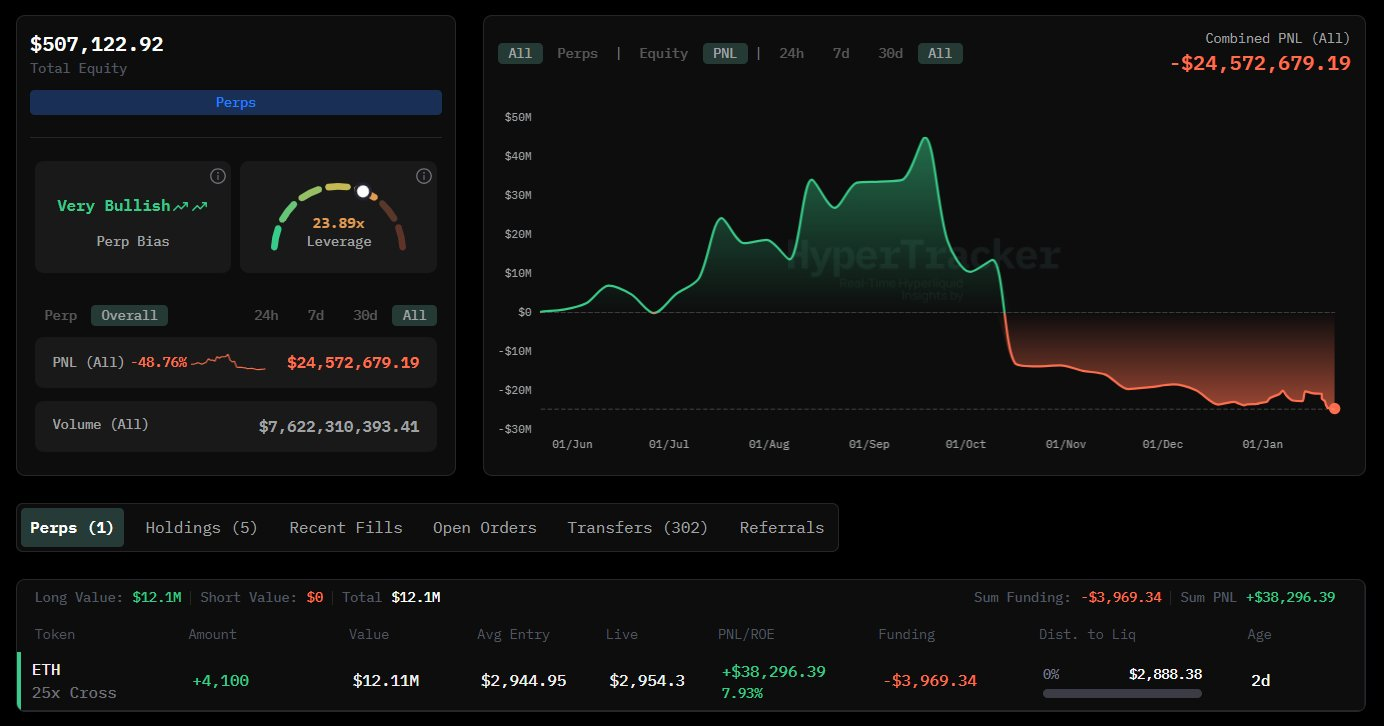The height and width of the screenshot is (726, 1384).
Task: Open the Referrals tab
Action: point(782,527)
